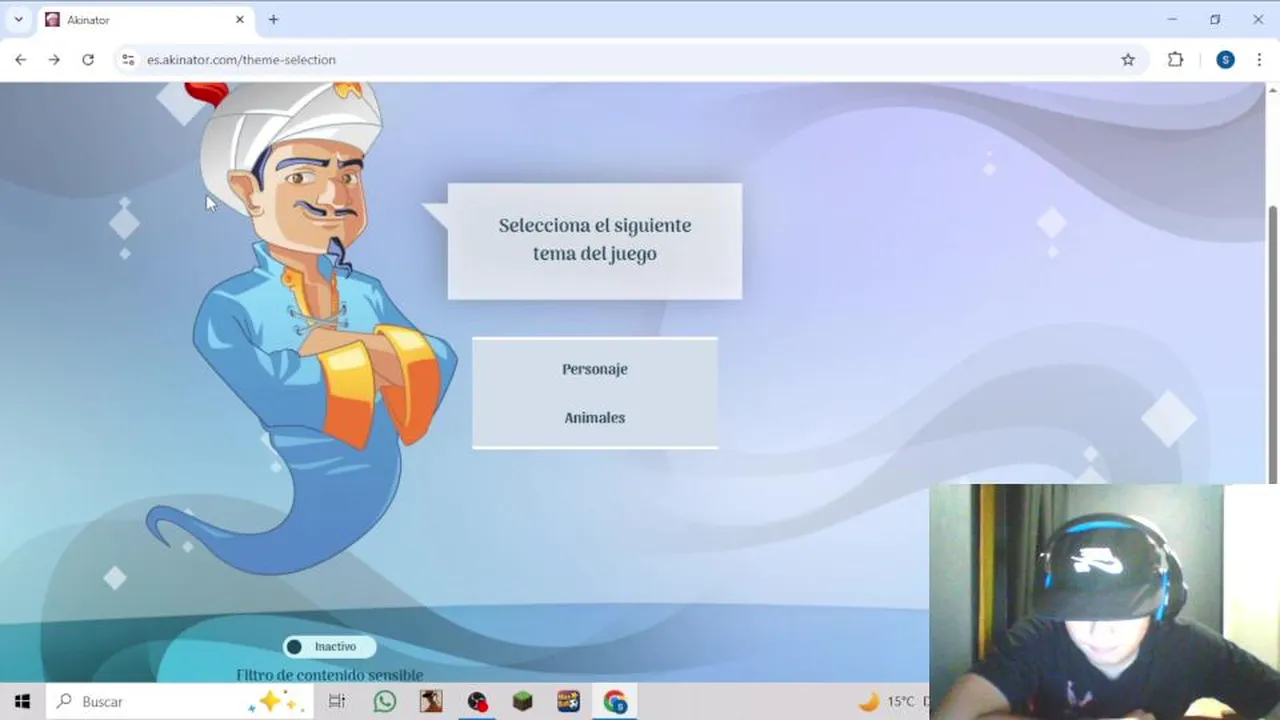Open a new browser tab

(273, 19)
